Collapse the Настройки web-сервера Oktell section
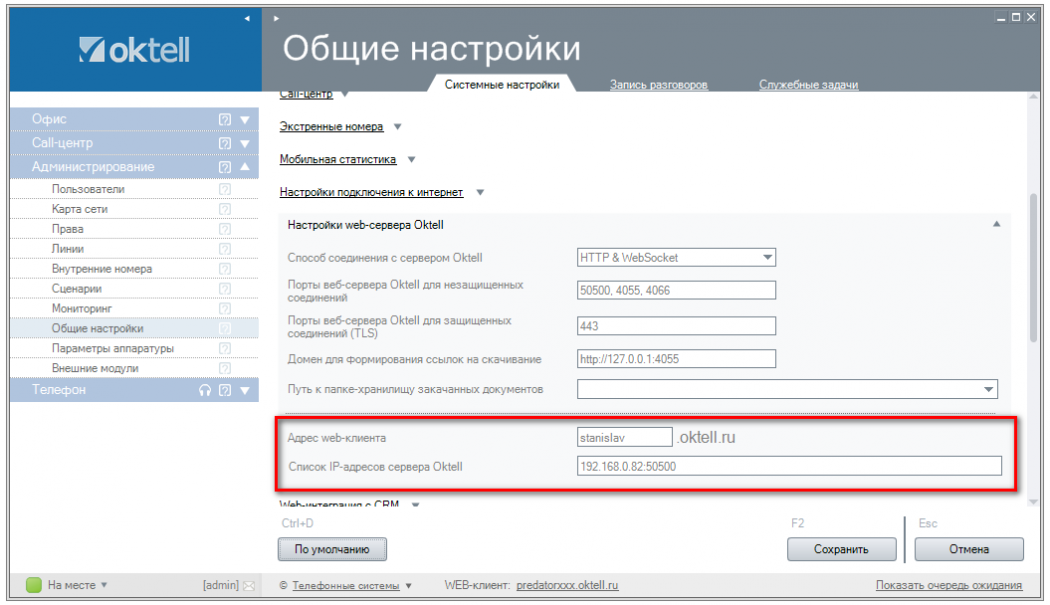 [996, 225]
